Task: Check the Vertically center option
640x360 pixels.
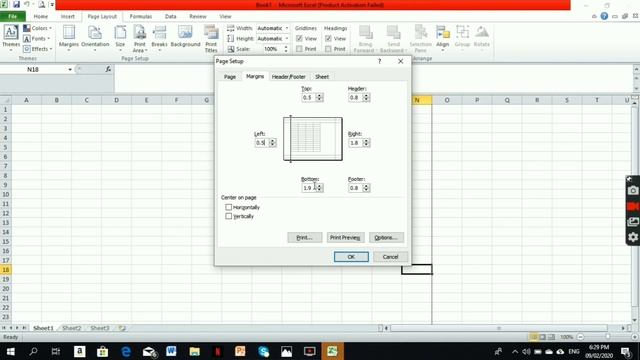Action: [229, 216]
